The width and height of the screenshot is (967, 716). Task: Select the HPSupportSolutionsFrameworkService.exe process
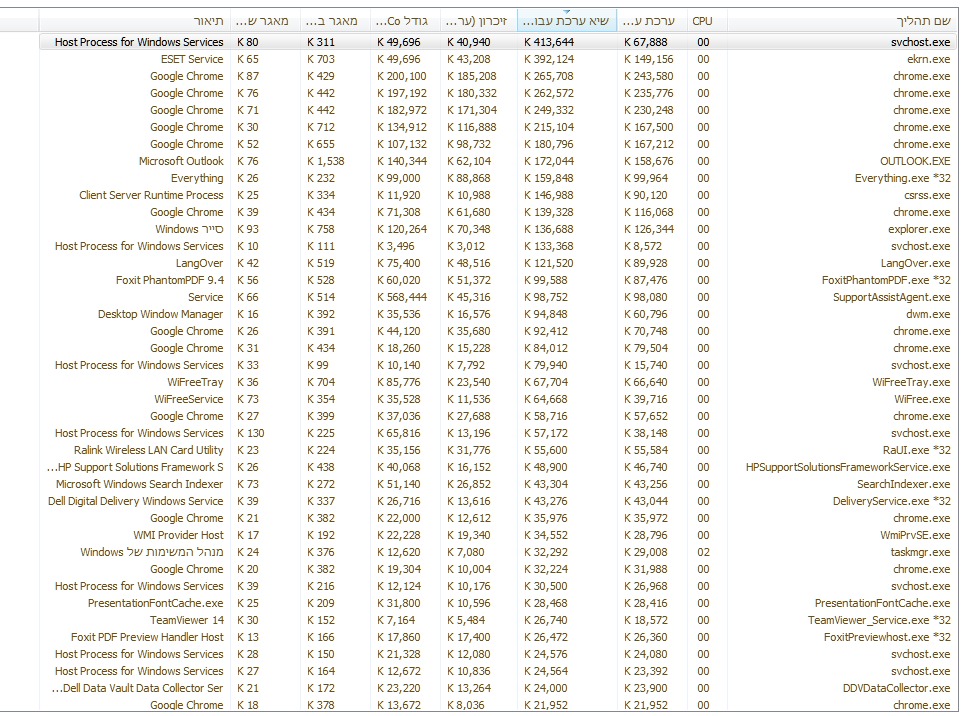(x=848, y=467)
